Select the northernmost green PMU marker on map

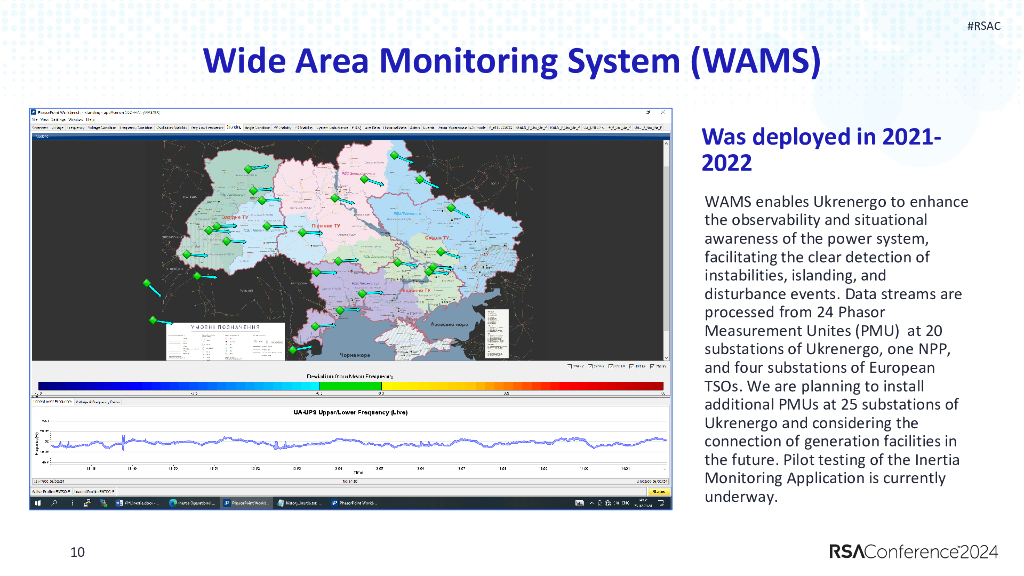click(x=394, y=155)
